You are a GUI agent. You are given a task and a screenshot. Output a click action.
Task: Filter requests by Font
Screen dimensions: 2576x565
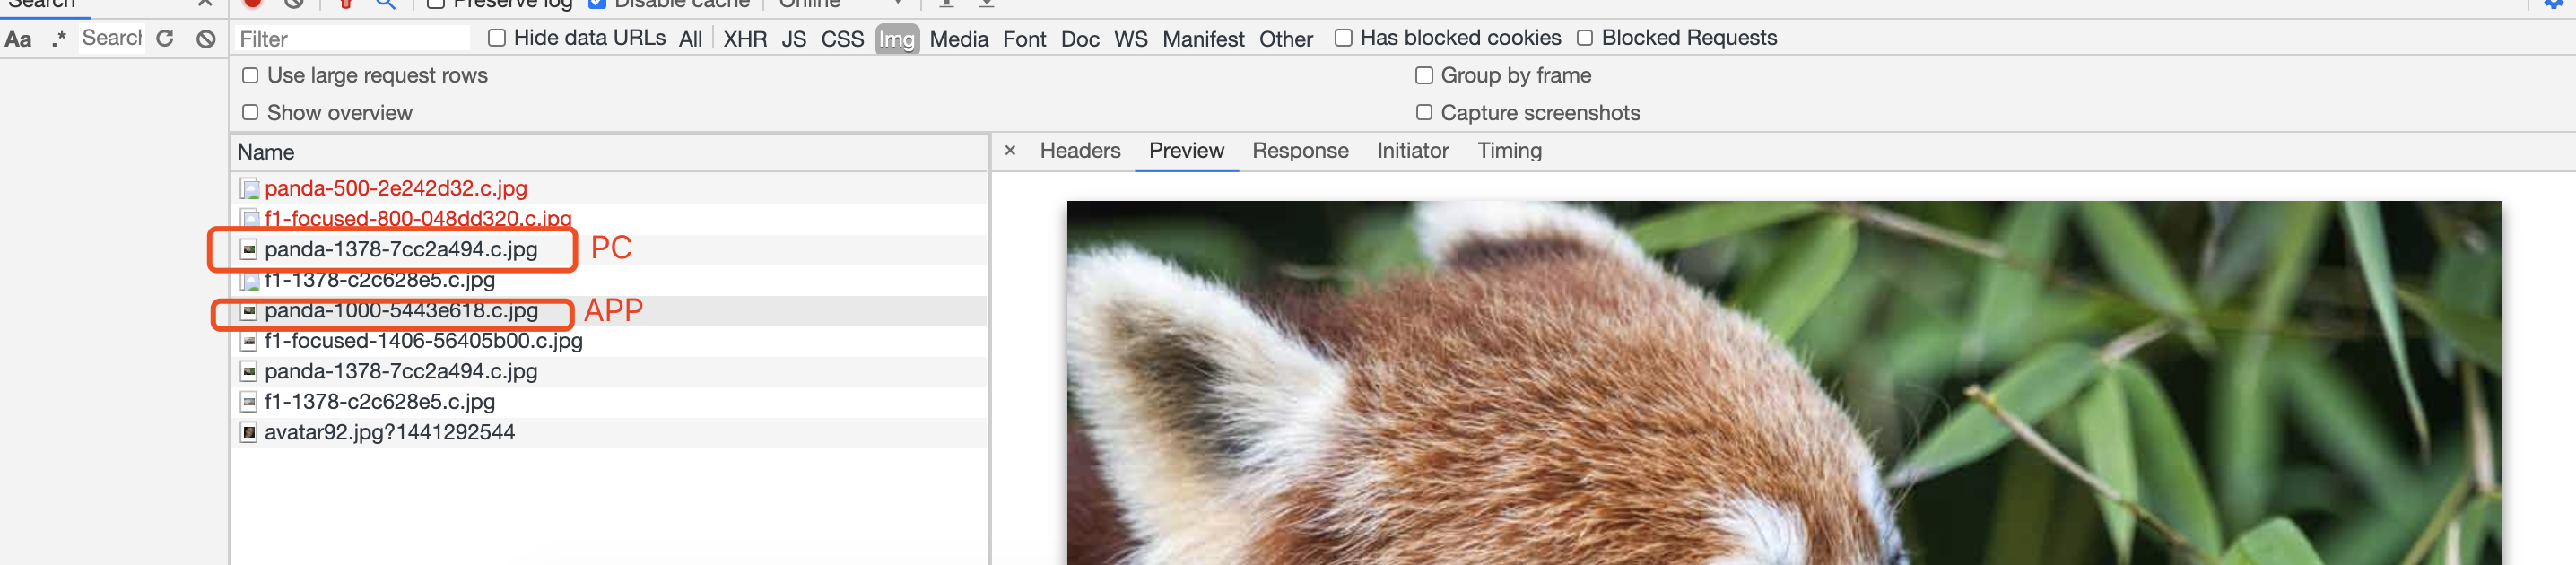(1024, 39)
